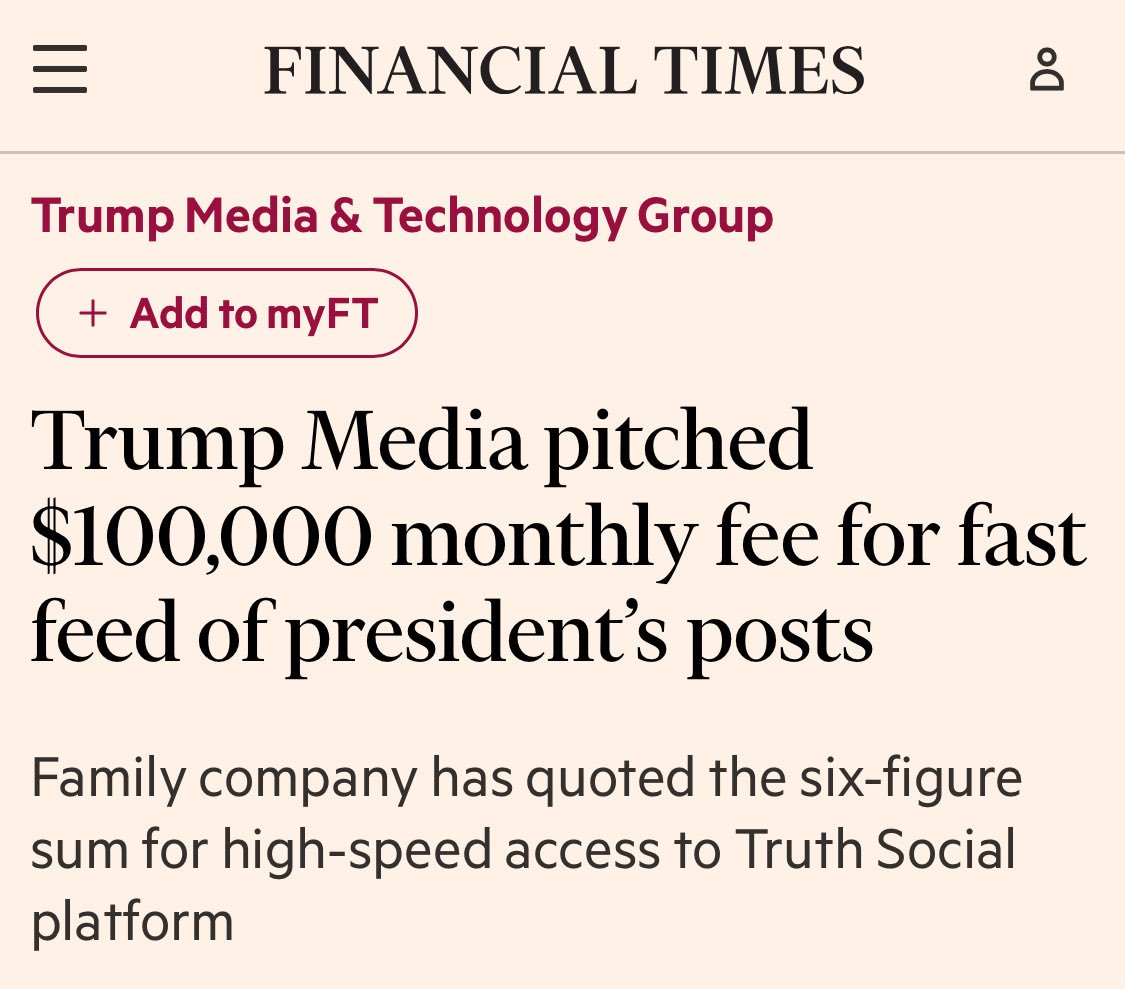Click the $100,000 figure in the headline
1125x989 pixels.
pyautogui.click(x=202, y=538)
